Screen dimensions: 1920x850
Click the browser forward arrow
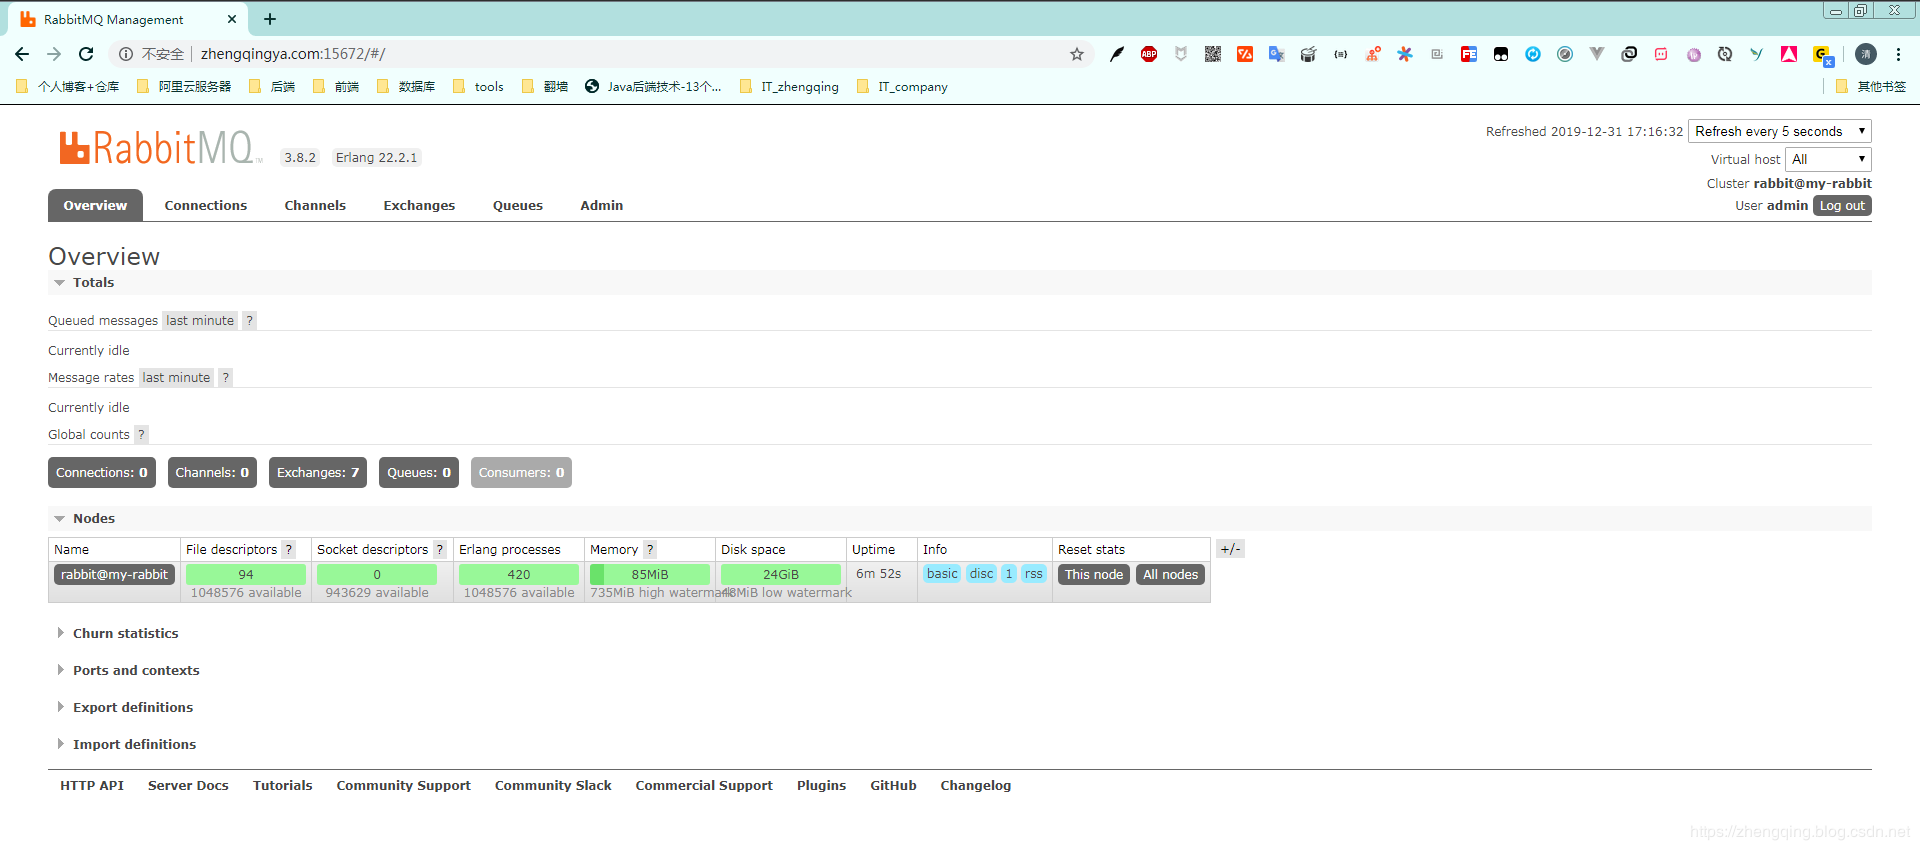point(54,54)
